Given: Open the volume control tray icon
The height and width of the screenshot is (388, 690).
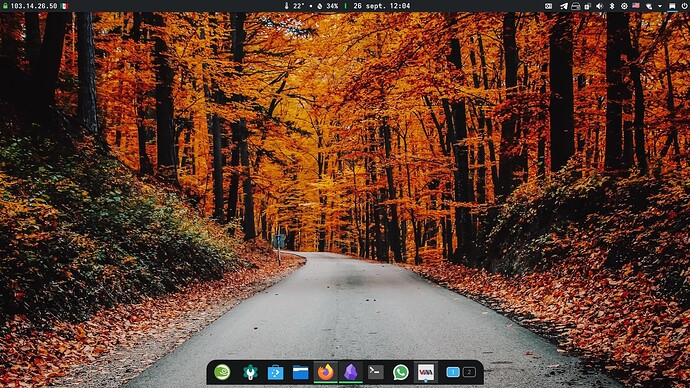Looking at the screenshot, I should tap(599, 6).
